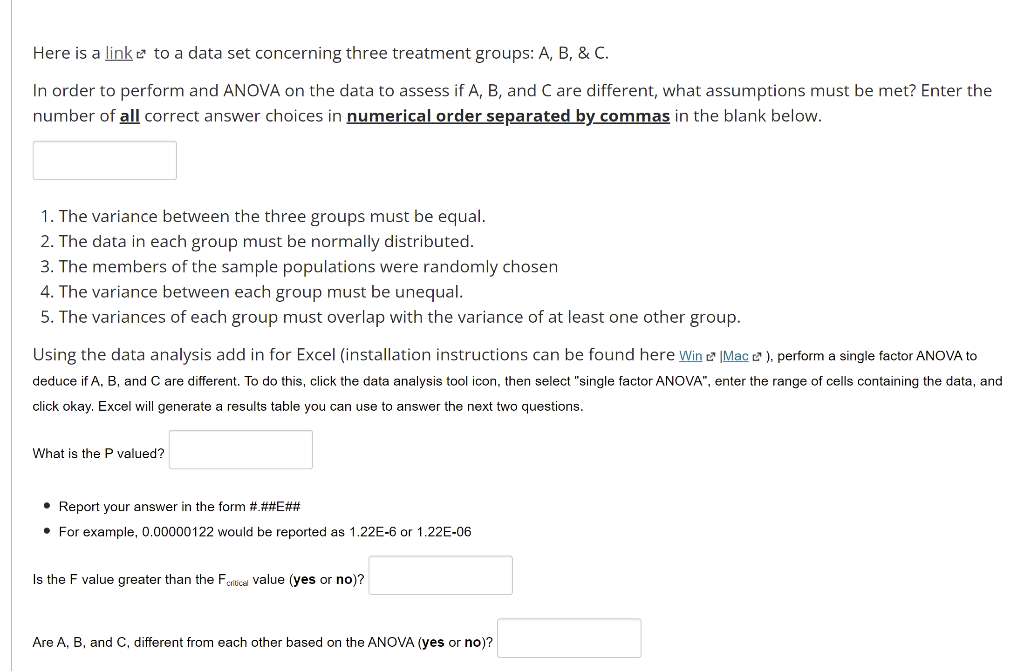
Task: Click the blank answer choices input box
Action: (x=104, y=160)
